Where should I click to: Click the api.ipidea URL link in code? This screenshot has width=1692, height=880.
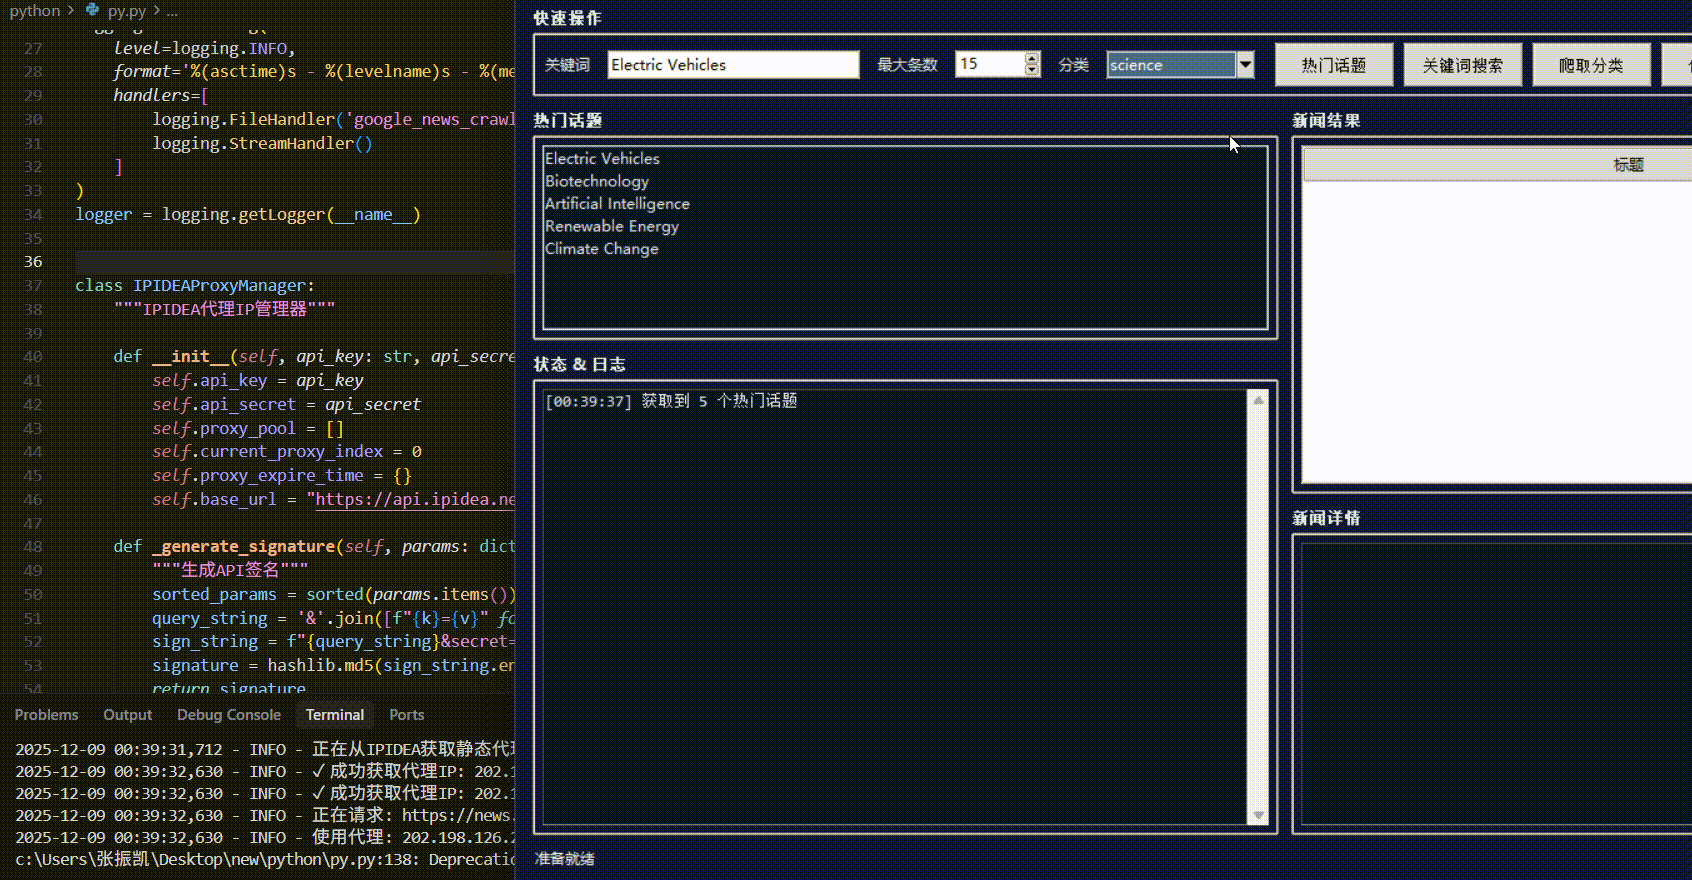click(415, 500)
